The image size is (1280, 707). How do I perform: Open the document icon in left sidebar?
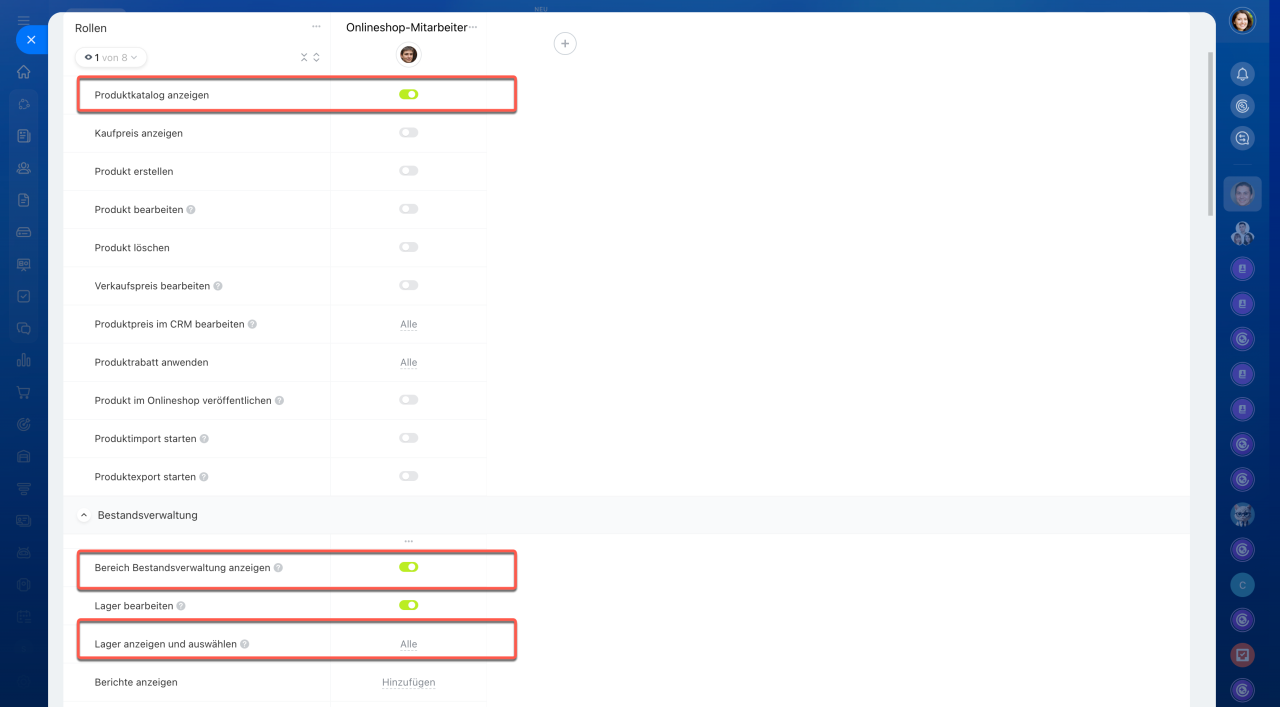24,200
